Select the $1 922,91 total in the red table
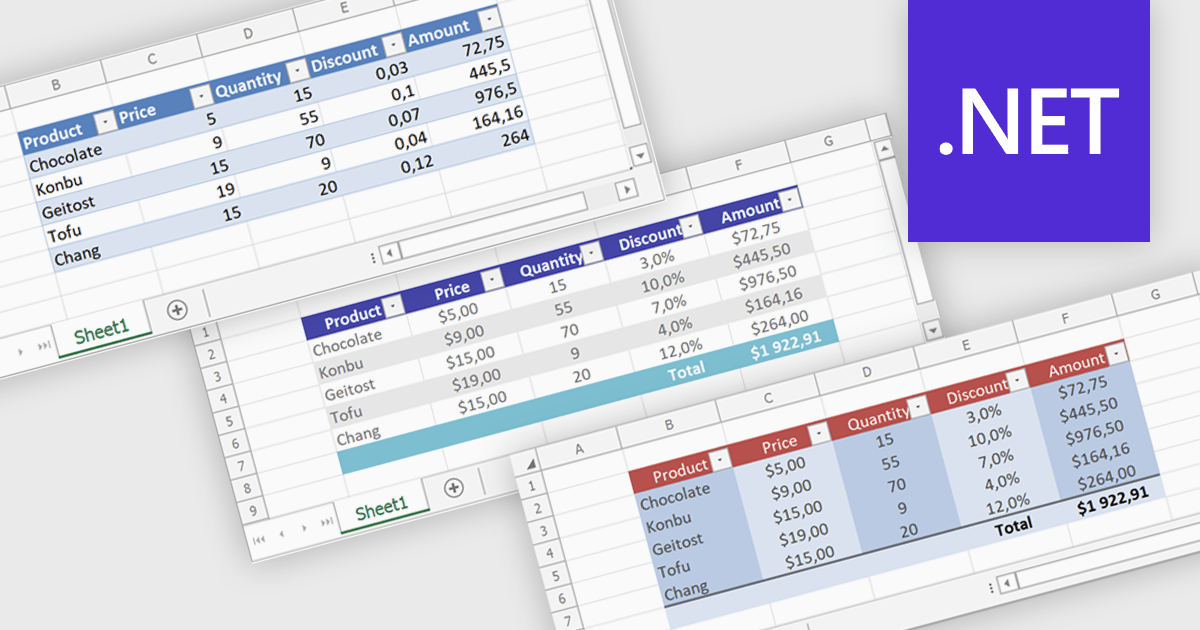 1112,500
